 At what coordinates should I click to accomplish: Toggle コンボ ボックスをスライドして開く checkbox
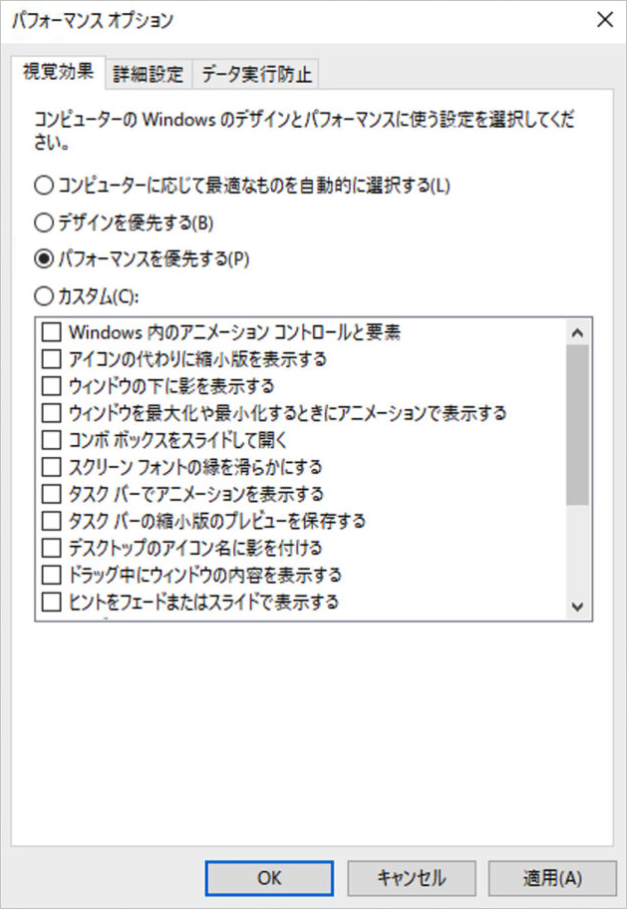(x=52, y=439)
